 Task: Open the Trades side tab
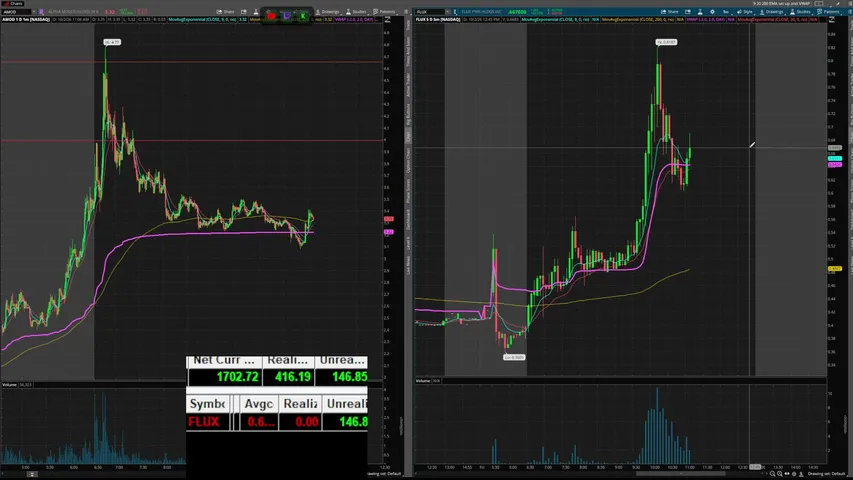pos(409,24)
